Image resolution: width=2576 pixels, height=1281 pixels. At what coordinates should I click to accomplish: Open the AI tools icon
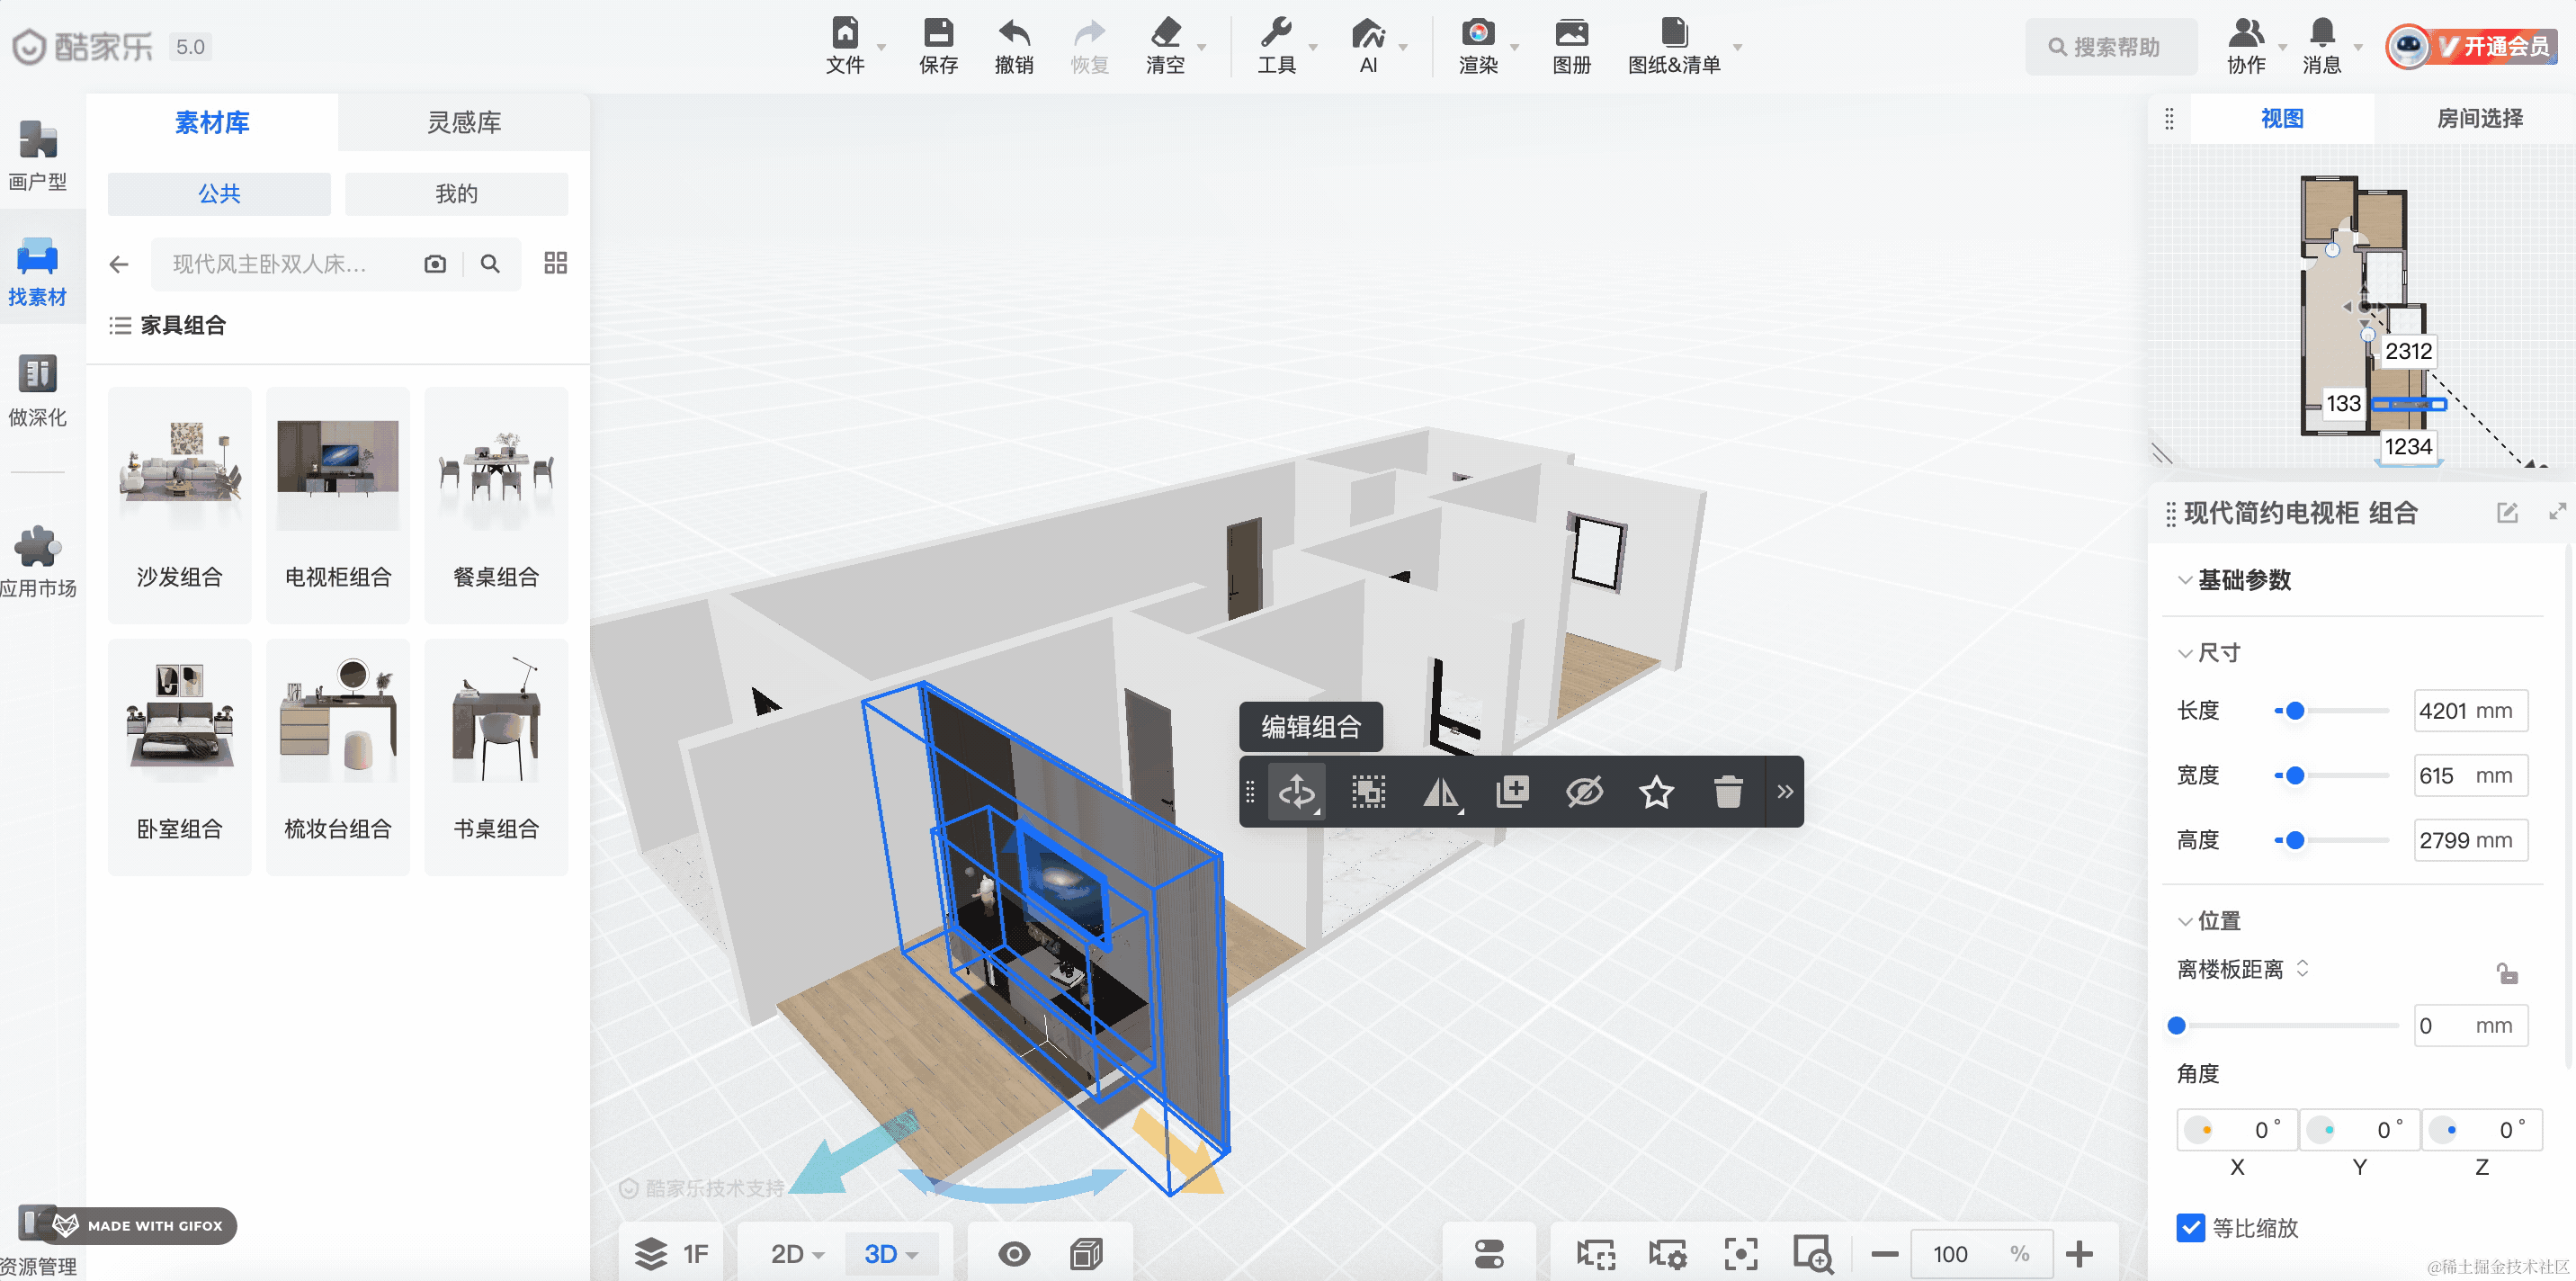tap(1368, 33)
